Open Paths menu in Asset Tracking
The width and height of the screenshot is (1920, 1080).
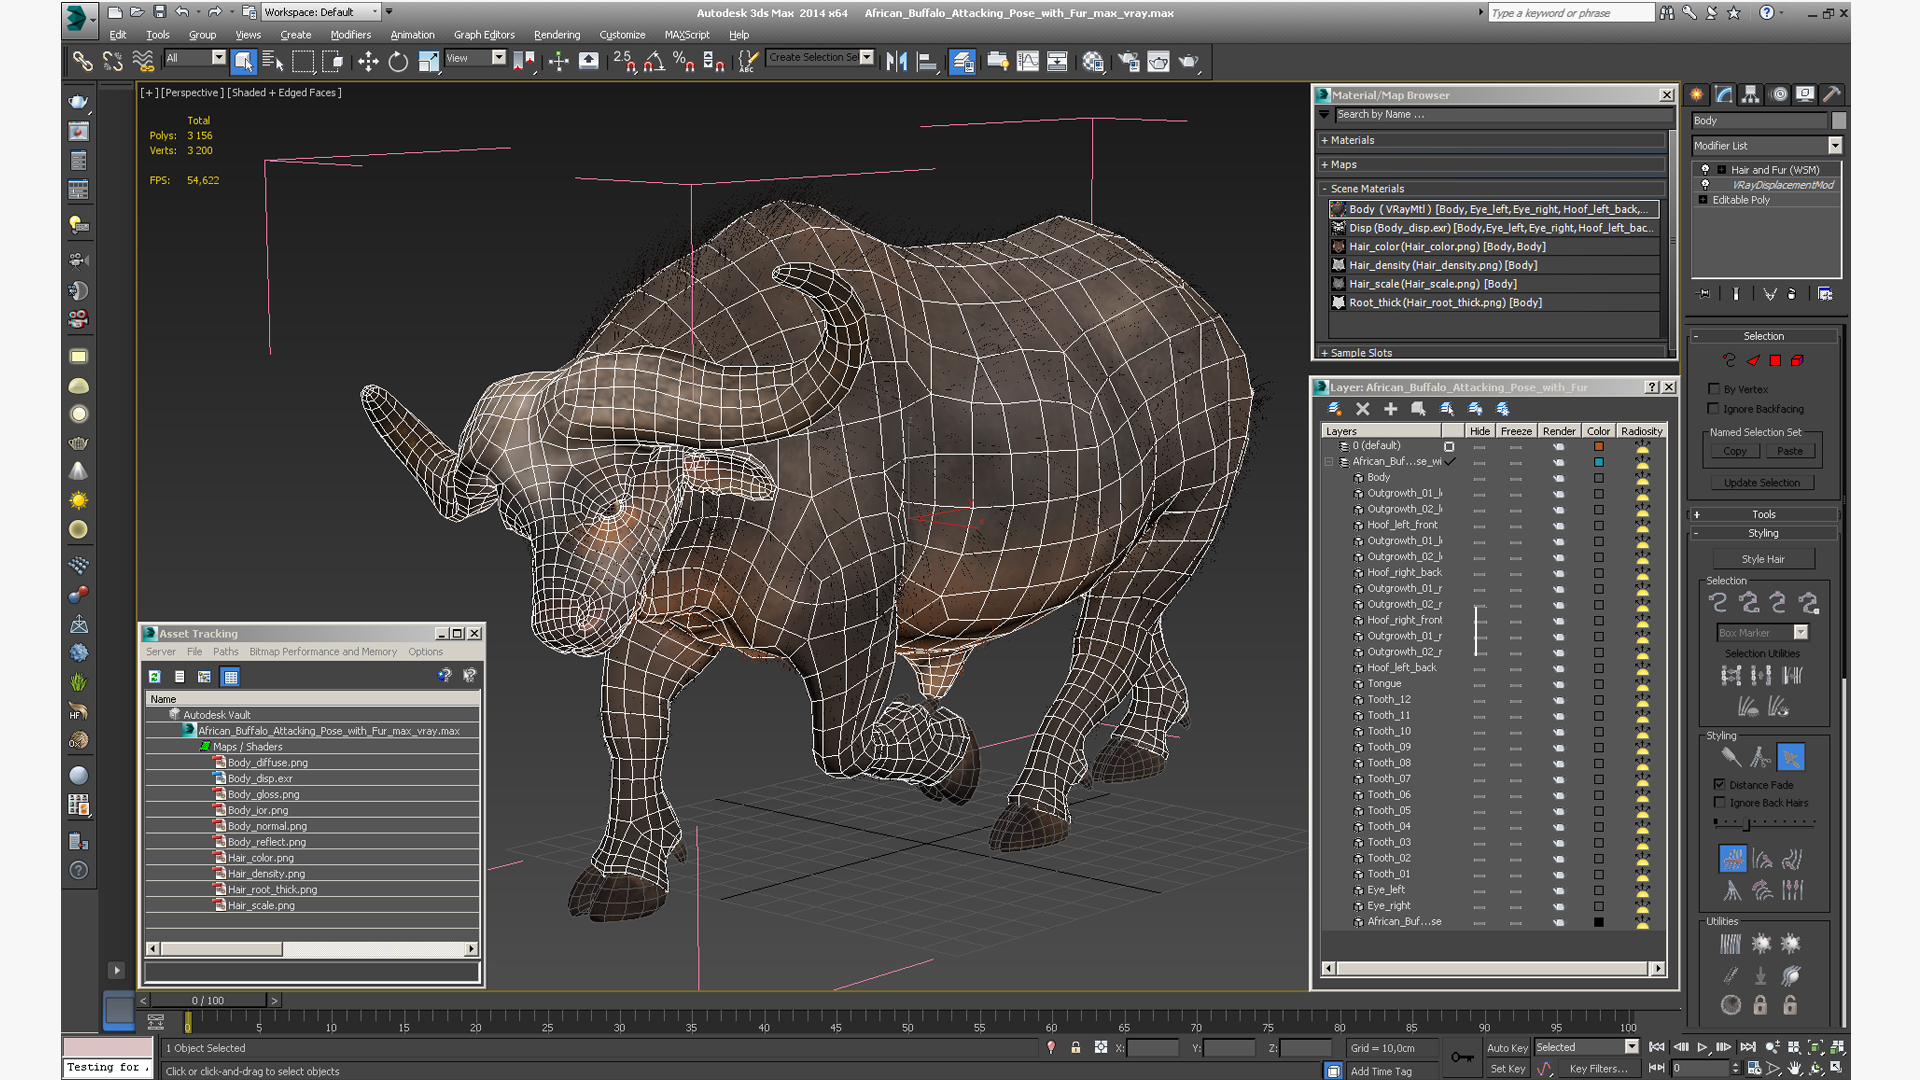coord(225,652)
